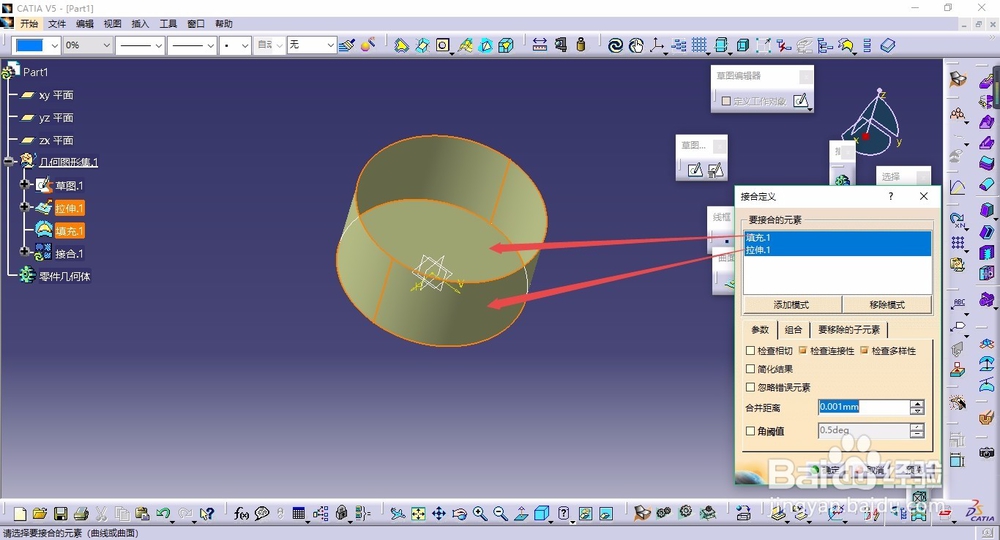Toggle the 检查多样性 checkbox
Screen dimensions: 1000x540
click(864, 351)
